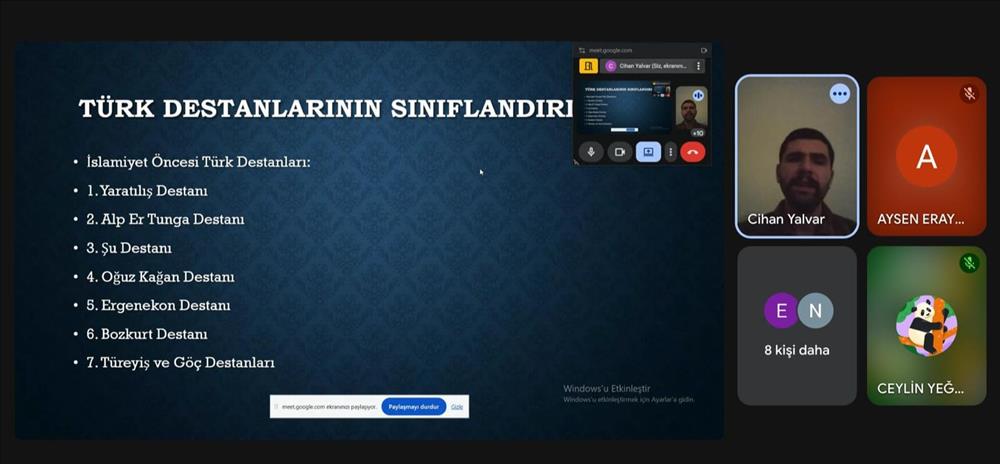Open more options beside the end-call button
Image resolution: width=1000 pixels, height=464 pixels.
coord(670,152)
